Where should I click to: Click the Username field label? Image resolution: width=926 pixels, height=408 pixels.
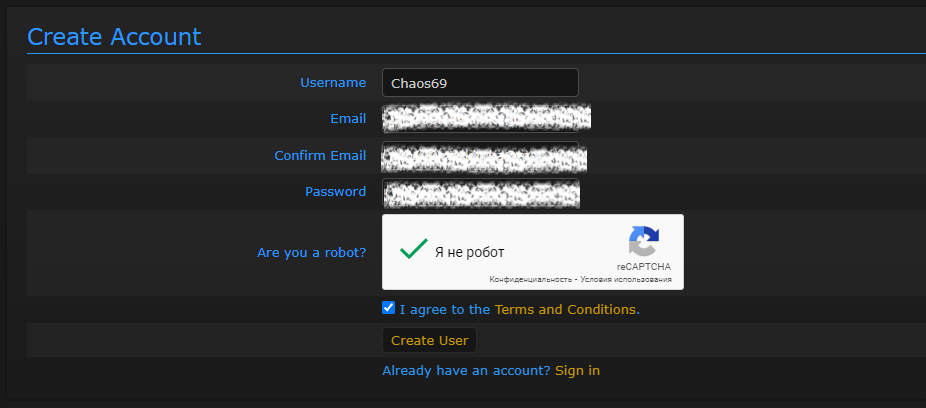point(333,82)
